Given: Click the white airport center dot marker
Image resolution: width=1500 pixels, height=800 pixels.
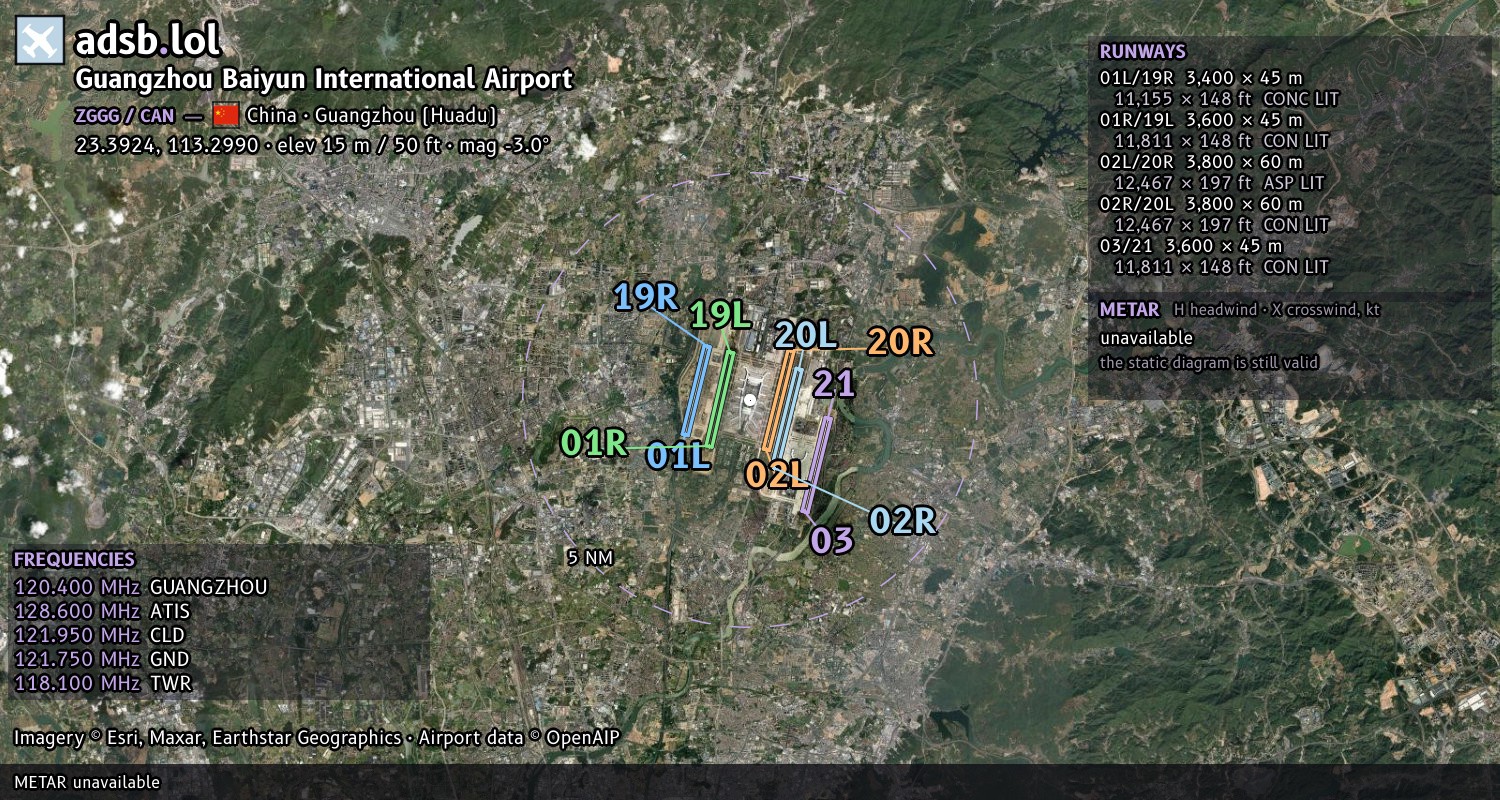Looking at the screenshot, I should coord(750,400).
